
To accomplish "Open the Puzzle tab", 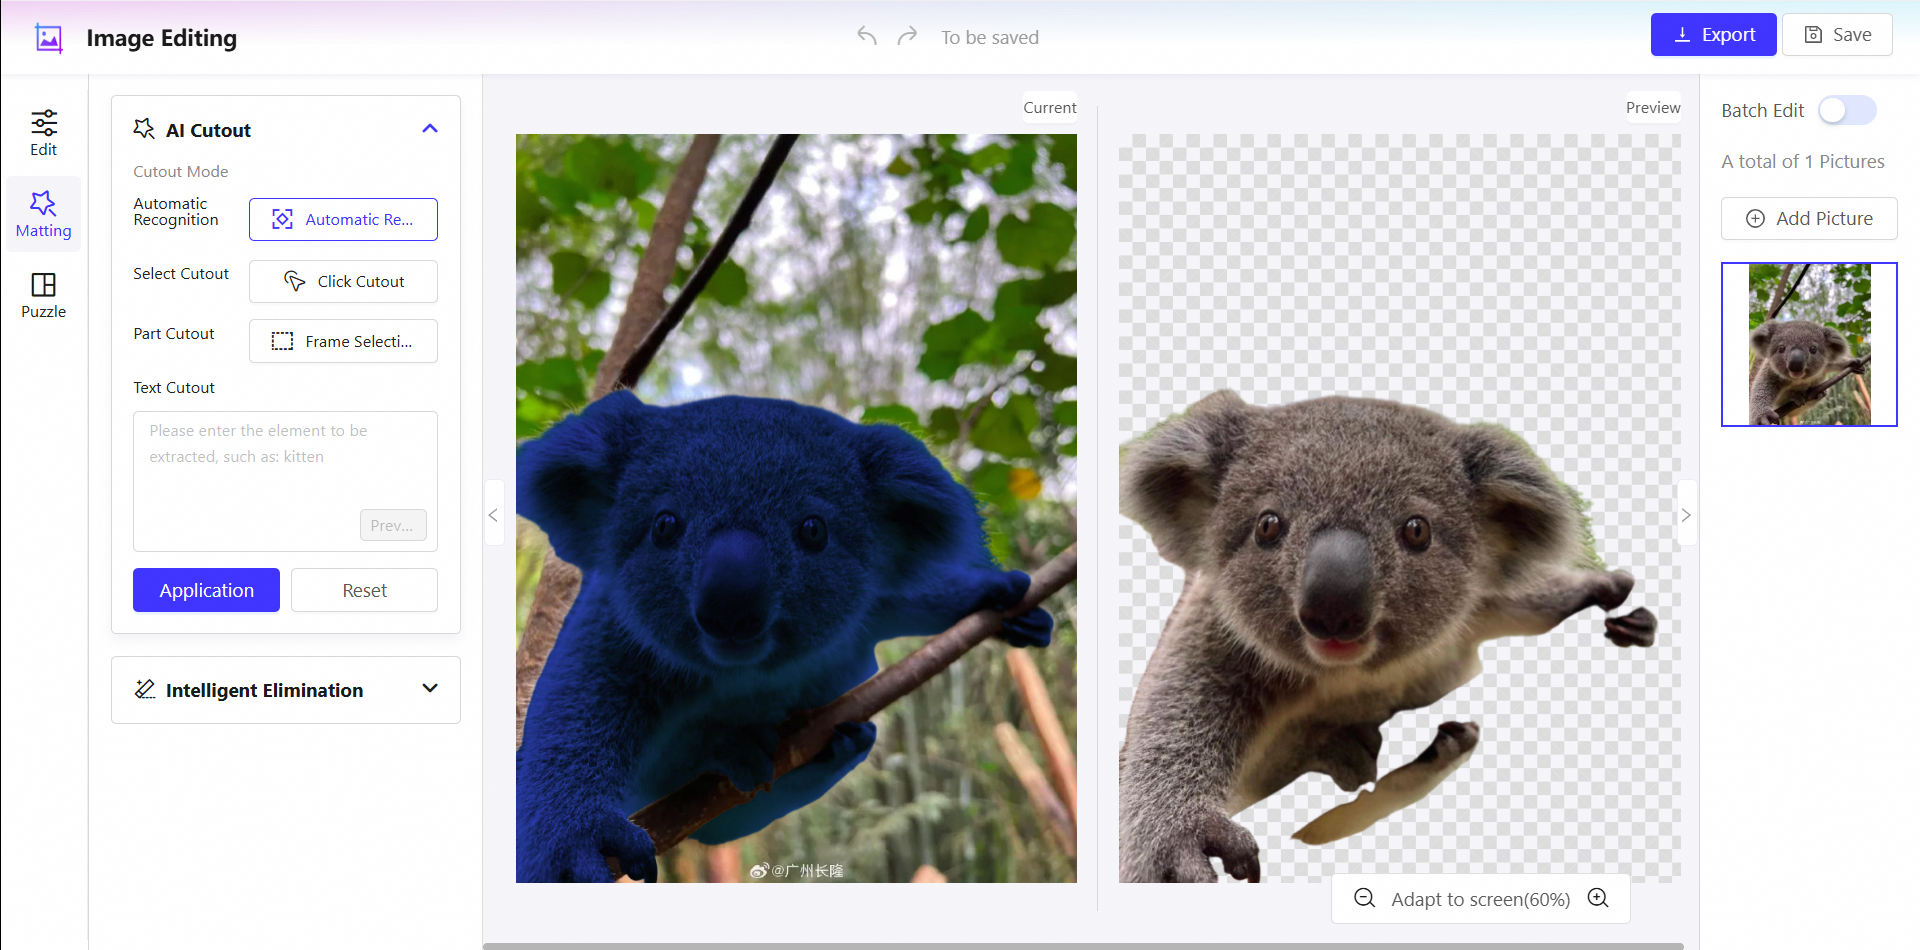I will point(44,296).
